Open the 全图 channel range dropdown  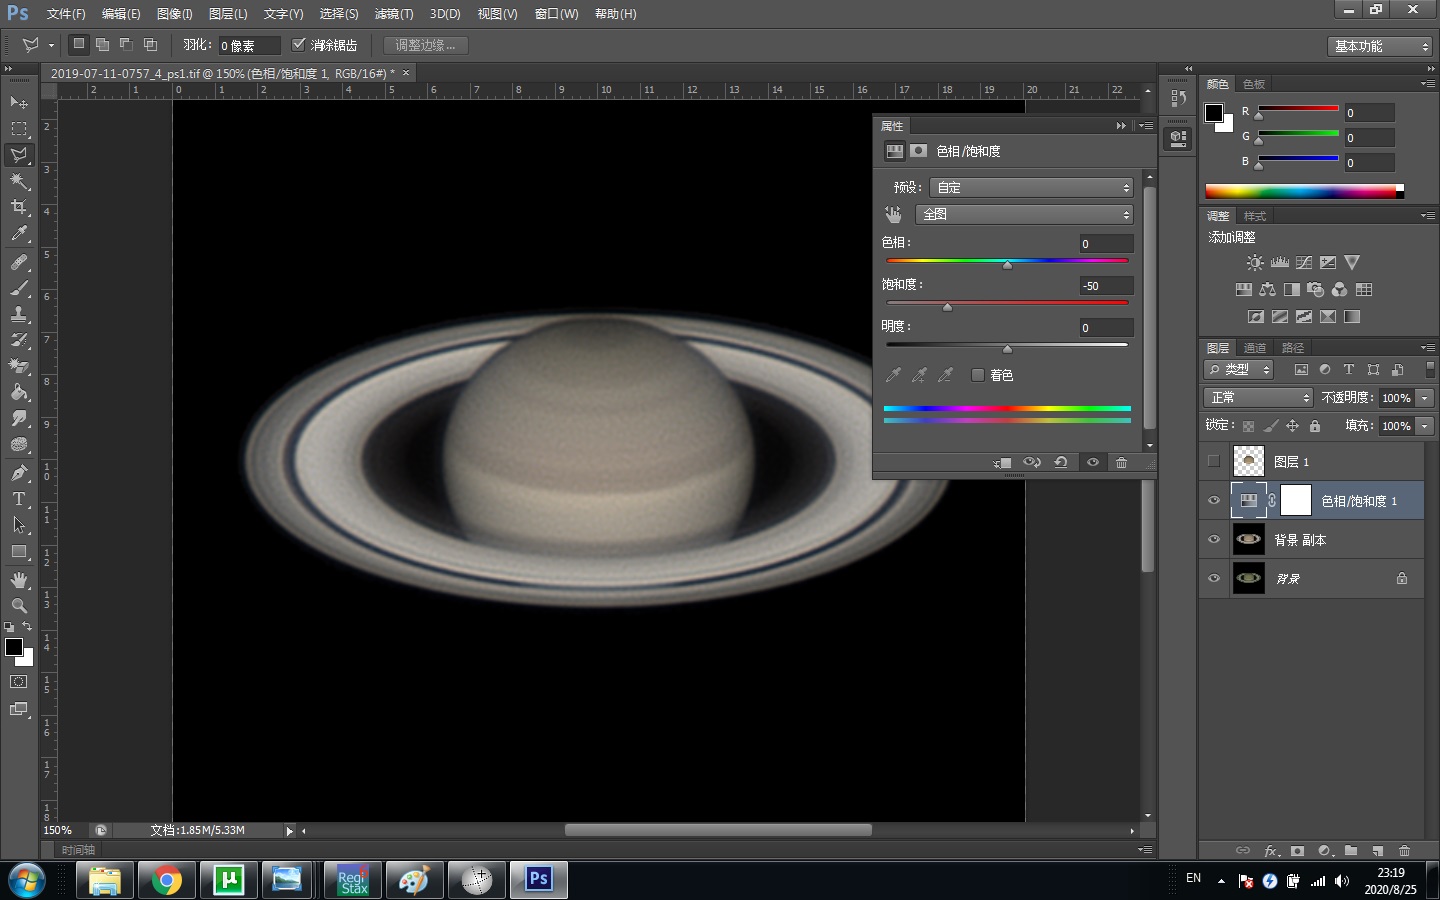pyautogui.click(x=1024, y=214)
